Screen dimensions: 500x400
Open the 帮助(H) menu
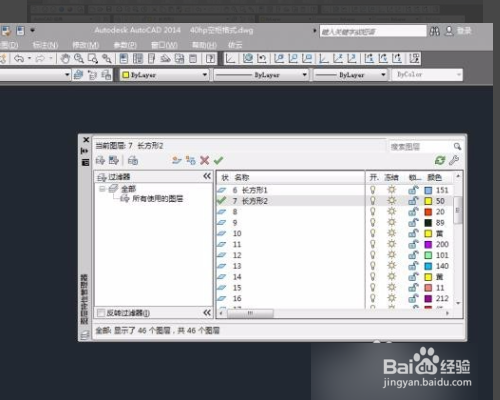coord(204,45)
